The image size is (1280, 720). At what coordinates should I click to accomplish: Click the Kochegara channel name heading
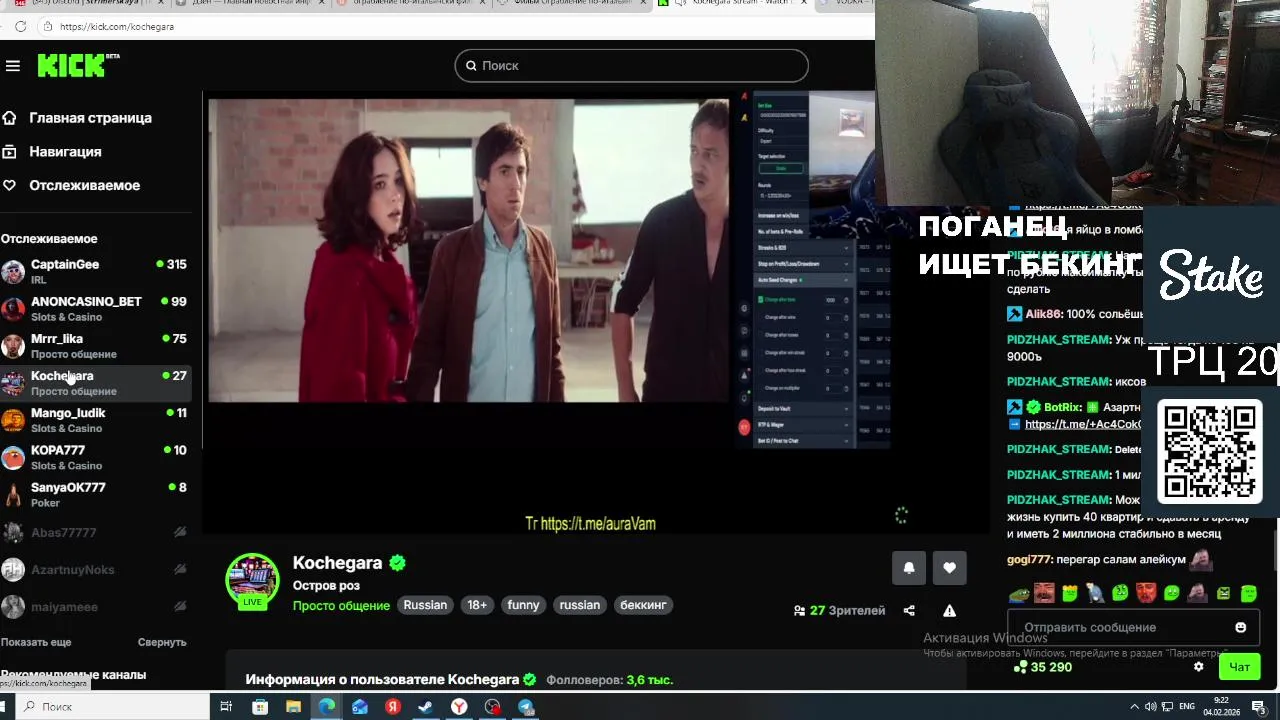click(337, 563)
